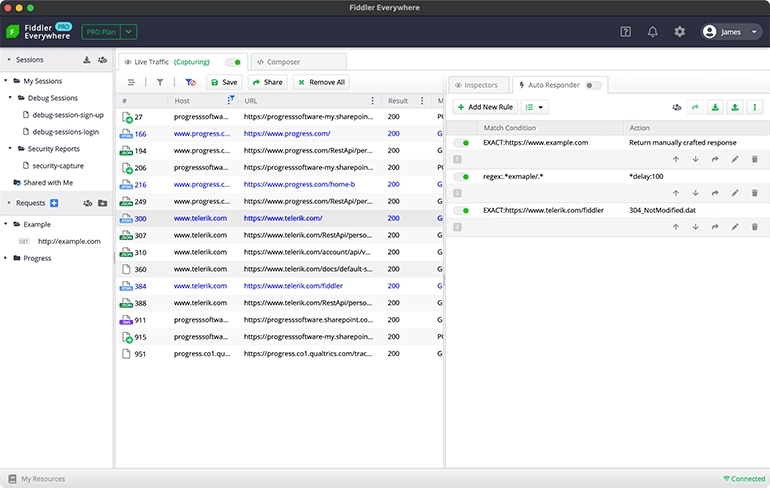Screen dimensions: 770x488
Task: Click Add New Rule button
Action: [x=485, y=107]
